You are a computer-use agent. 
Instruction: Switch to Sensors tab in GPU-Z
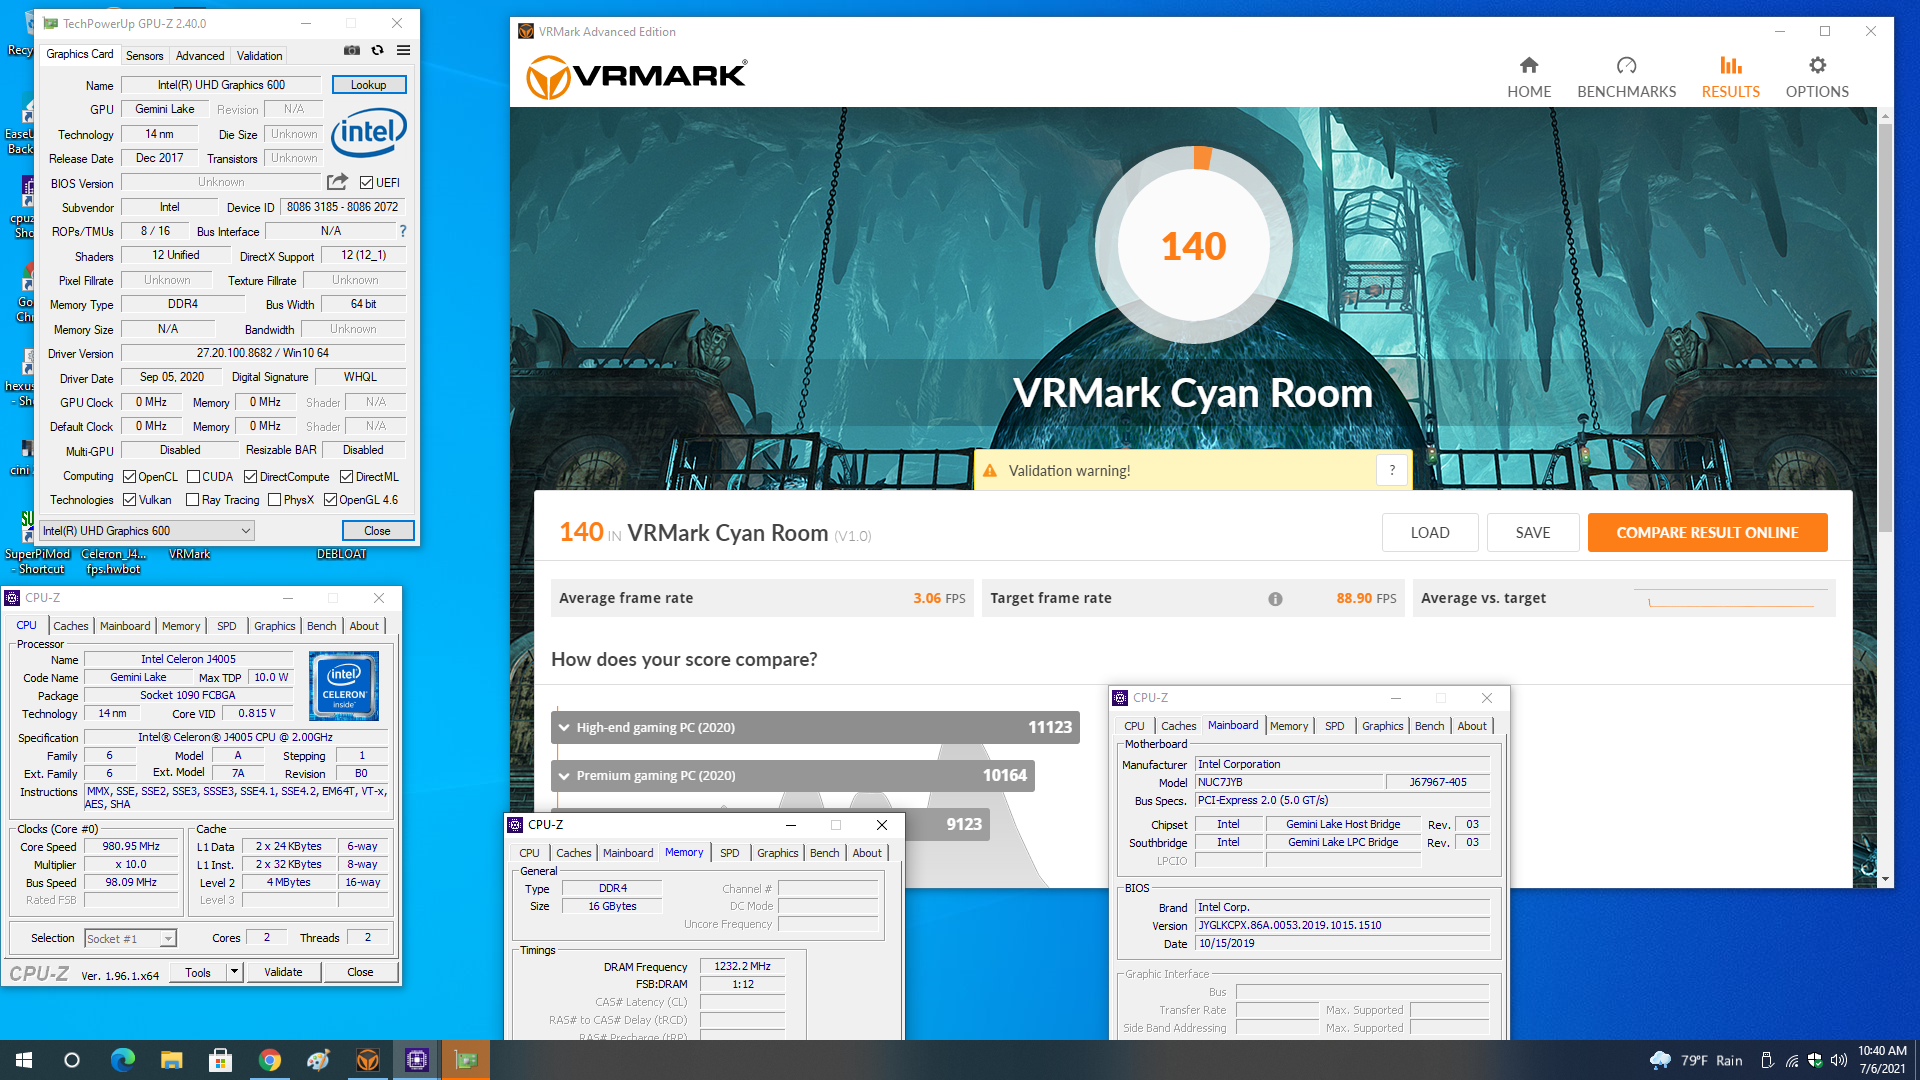[x=144, y=56]
